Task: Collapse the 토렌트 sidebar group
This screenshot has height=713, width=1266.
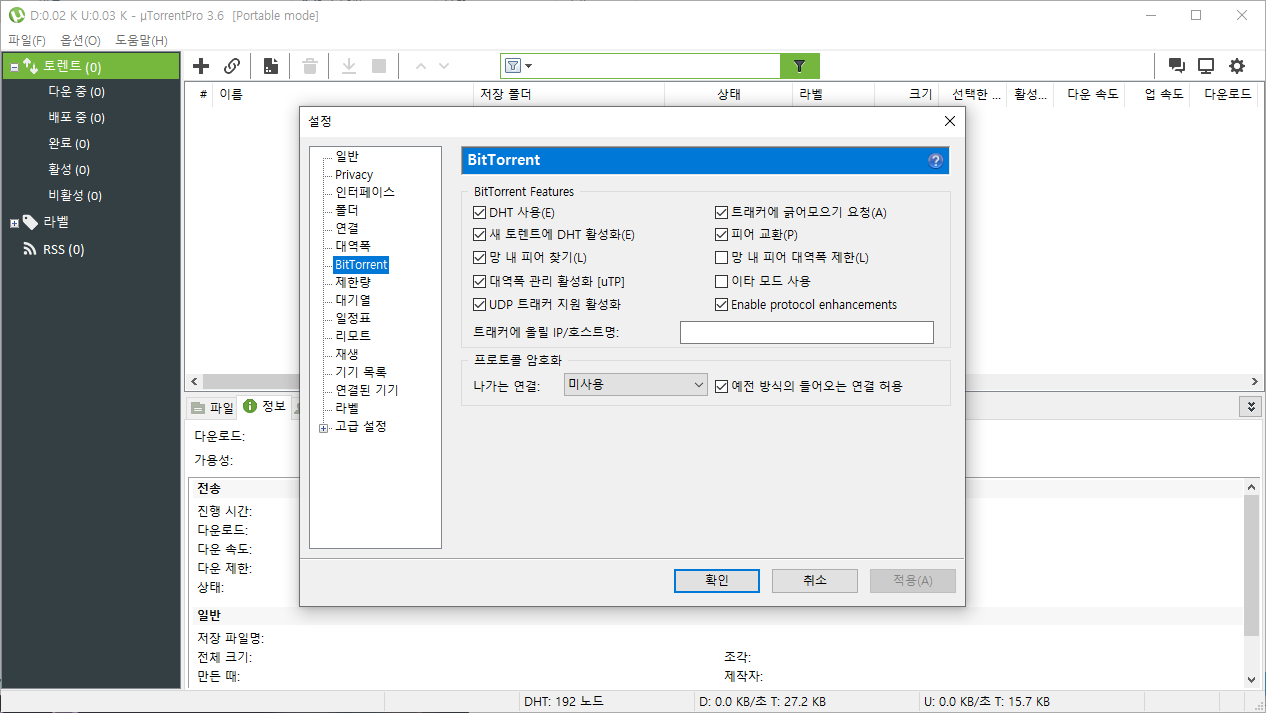Action: click(14, 68)
